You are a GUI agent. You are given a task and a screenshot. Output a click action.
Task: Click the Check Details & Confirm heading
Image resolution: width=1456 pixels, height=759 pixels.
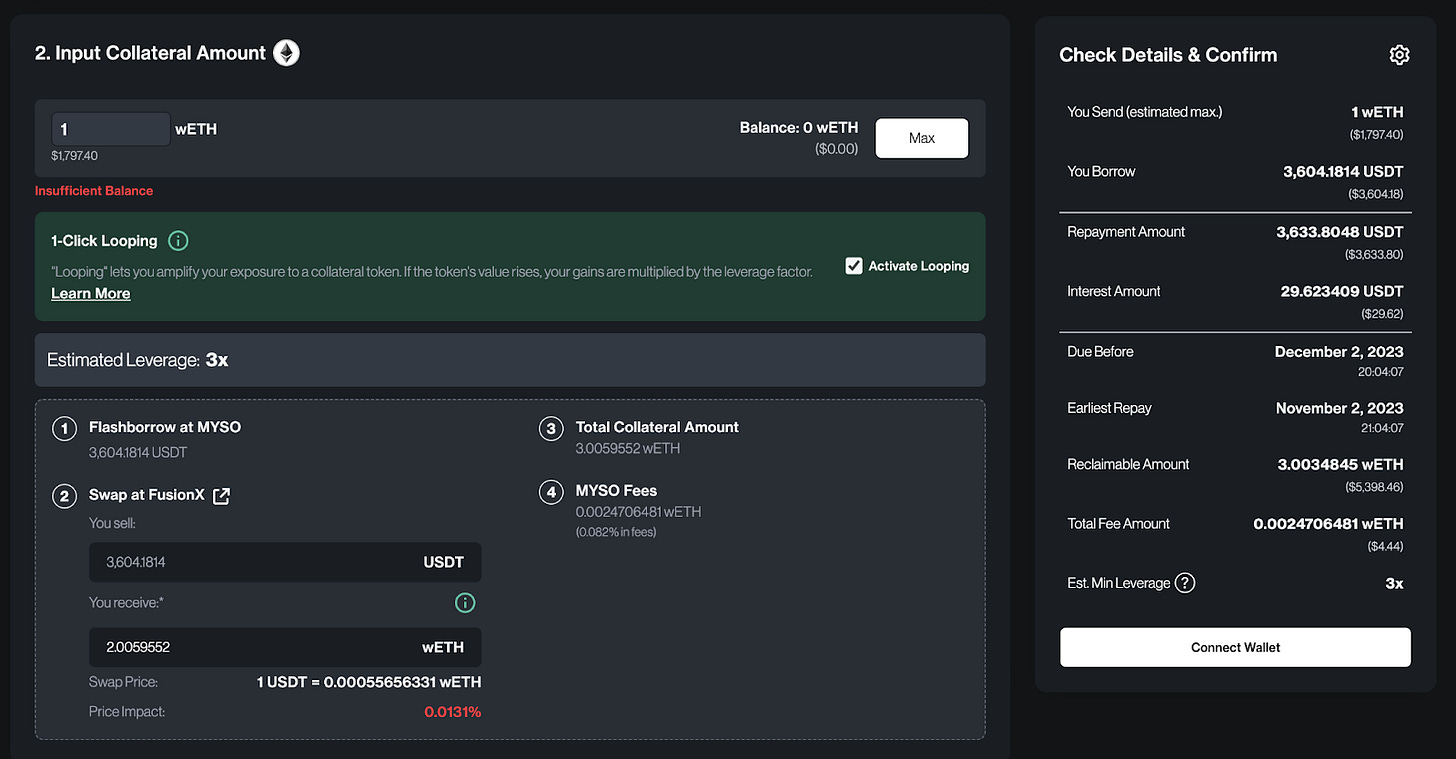point(1168,55)
